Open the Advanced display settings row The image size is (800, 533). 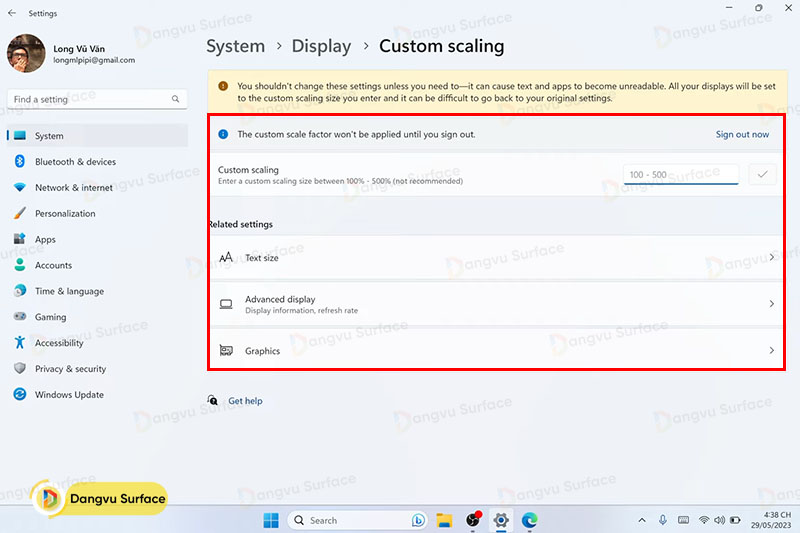coord(497,304)
